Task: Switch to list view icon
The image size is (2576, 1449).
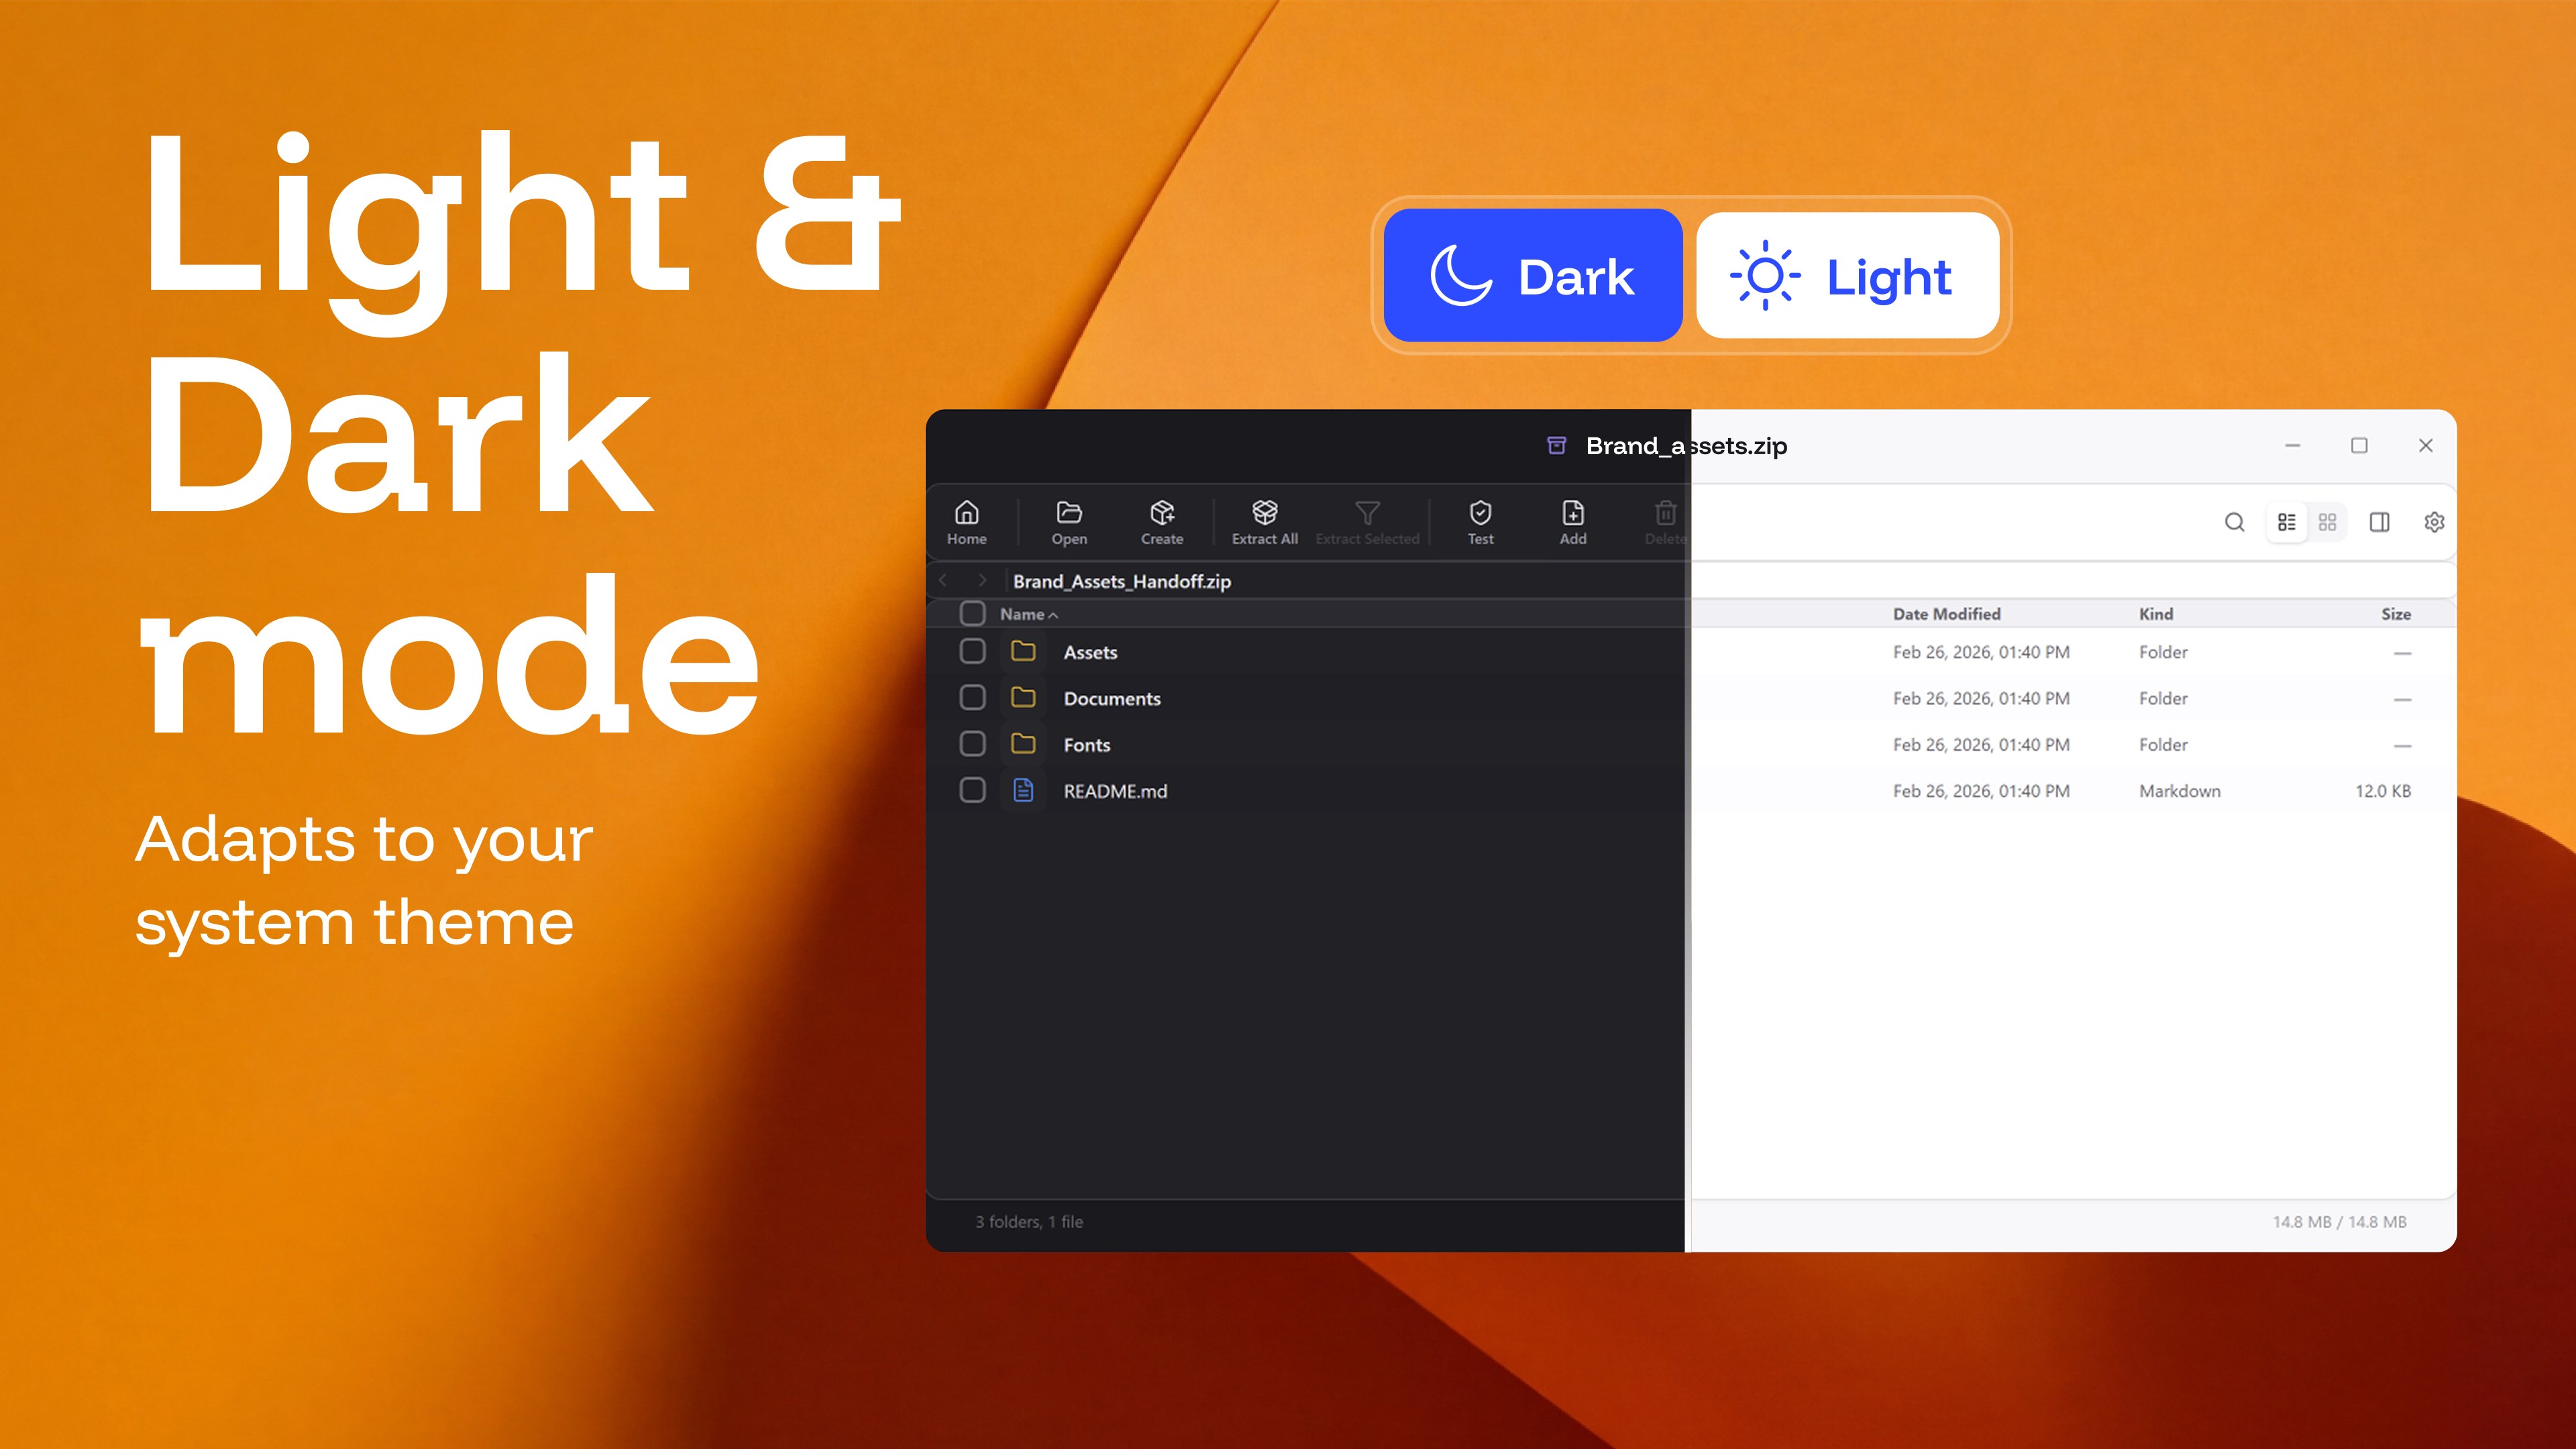Action: (2286, 522)
